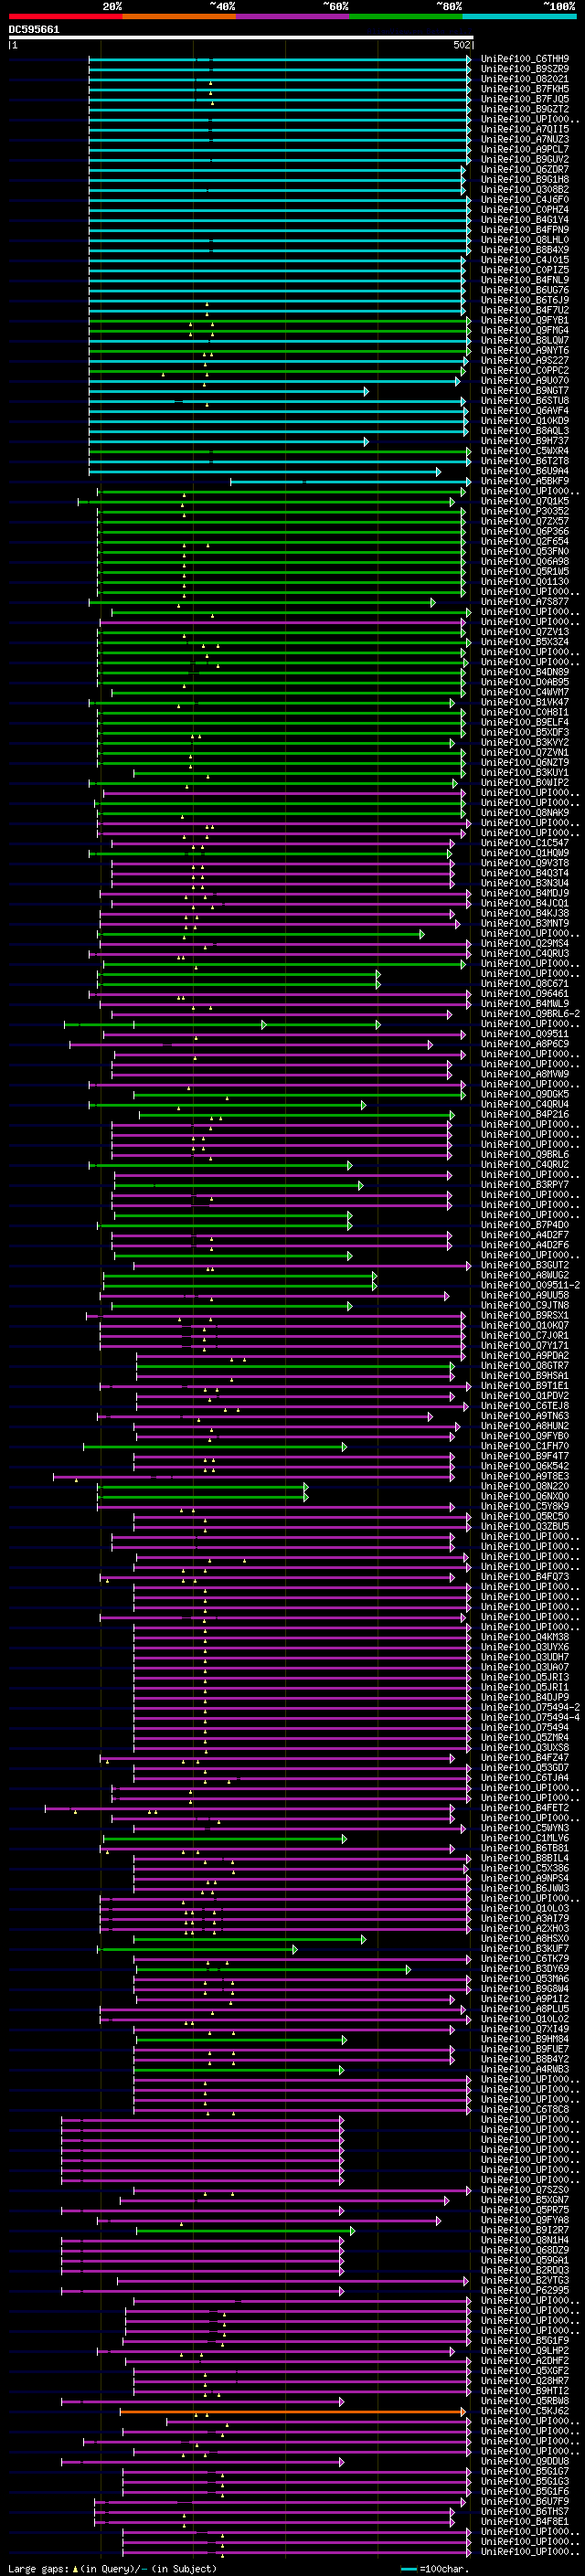Select the UniRef100_B9RSX1 label
The width and height of the screenshot is (585, 2576).
point(525,1315)
